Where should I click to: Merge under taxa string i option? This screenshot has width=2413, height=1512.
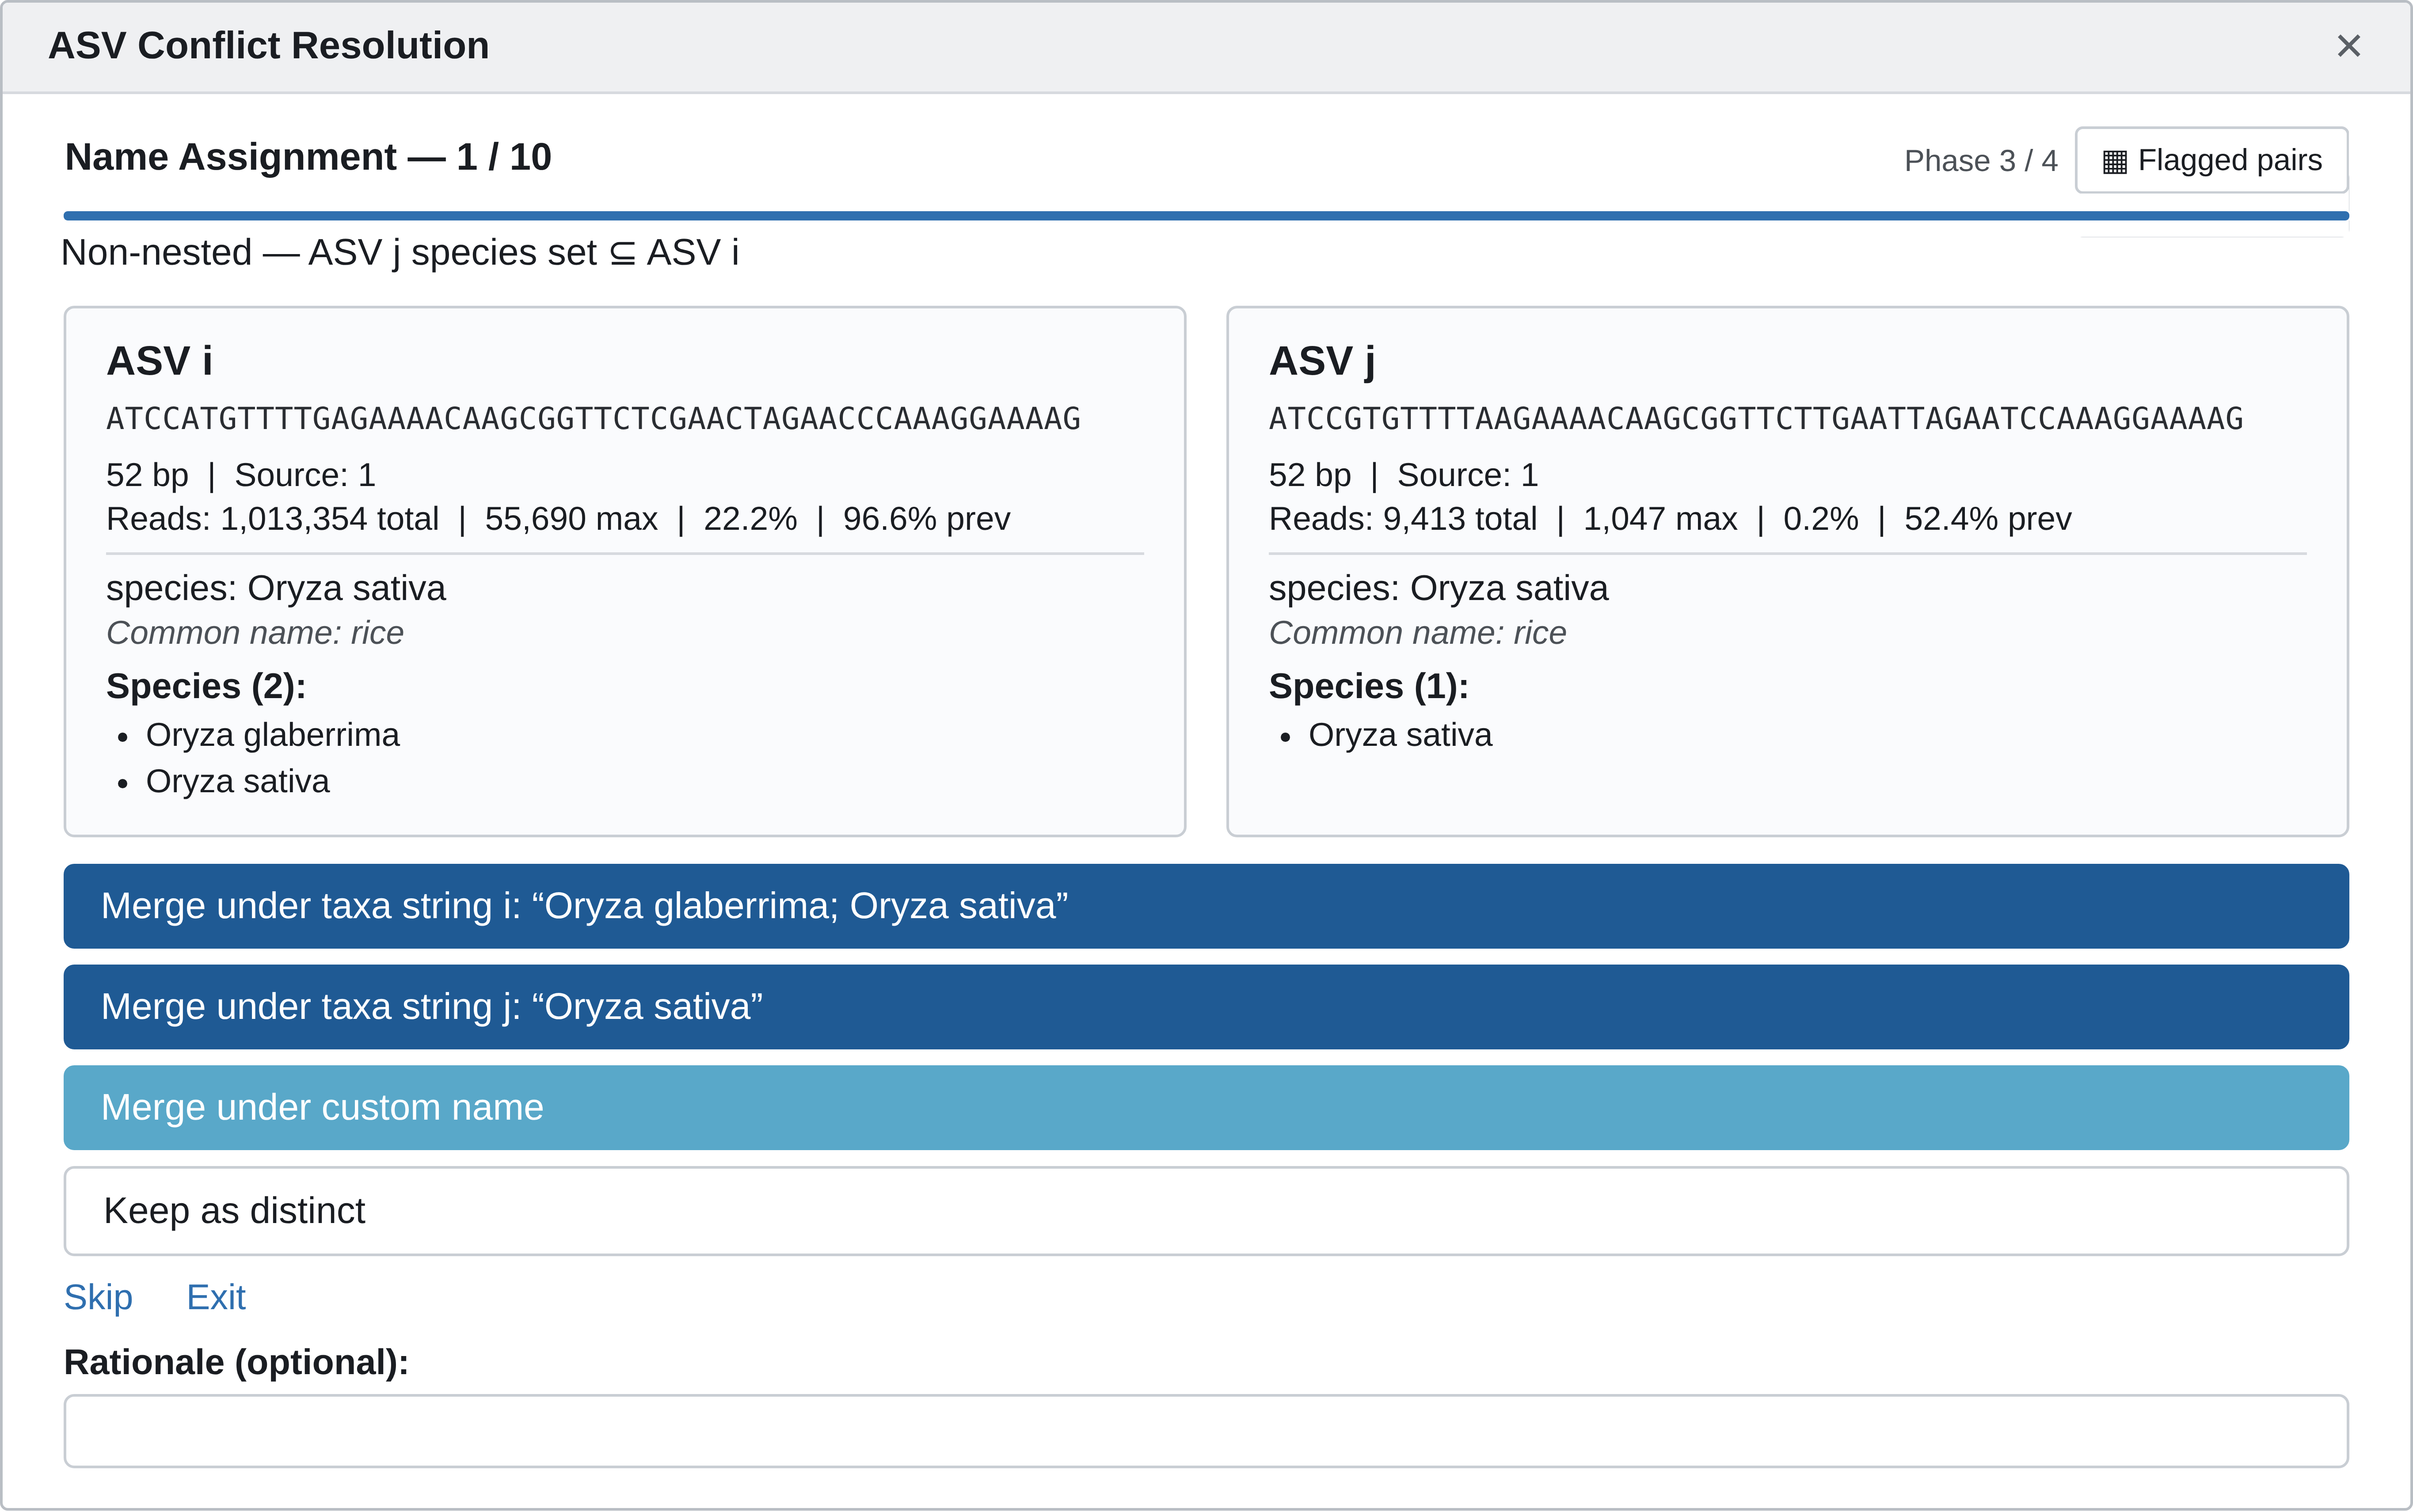click(x=1206, y=906)
